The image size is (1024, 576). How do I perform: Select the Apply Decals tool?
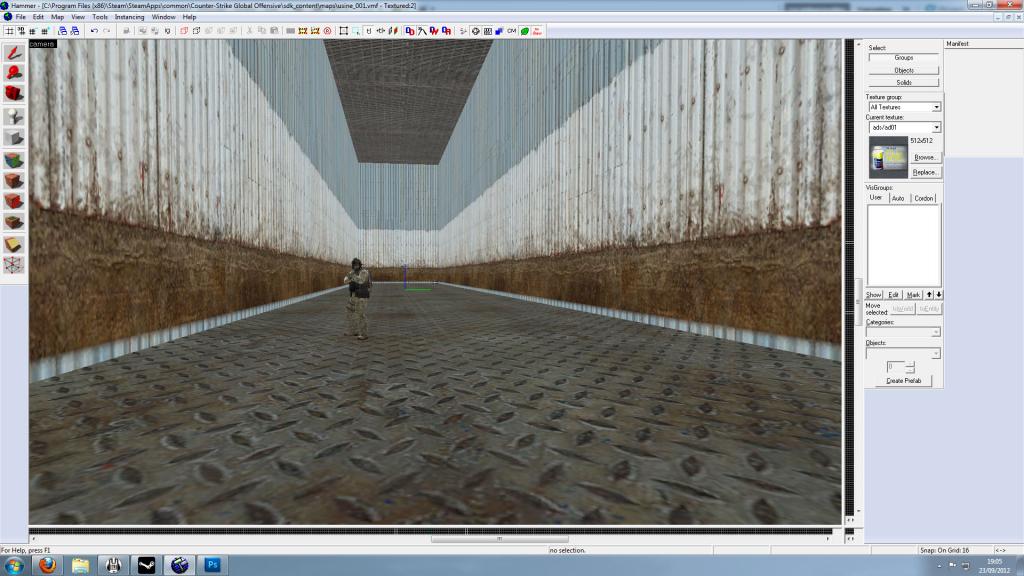14,201
